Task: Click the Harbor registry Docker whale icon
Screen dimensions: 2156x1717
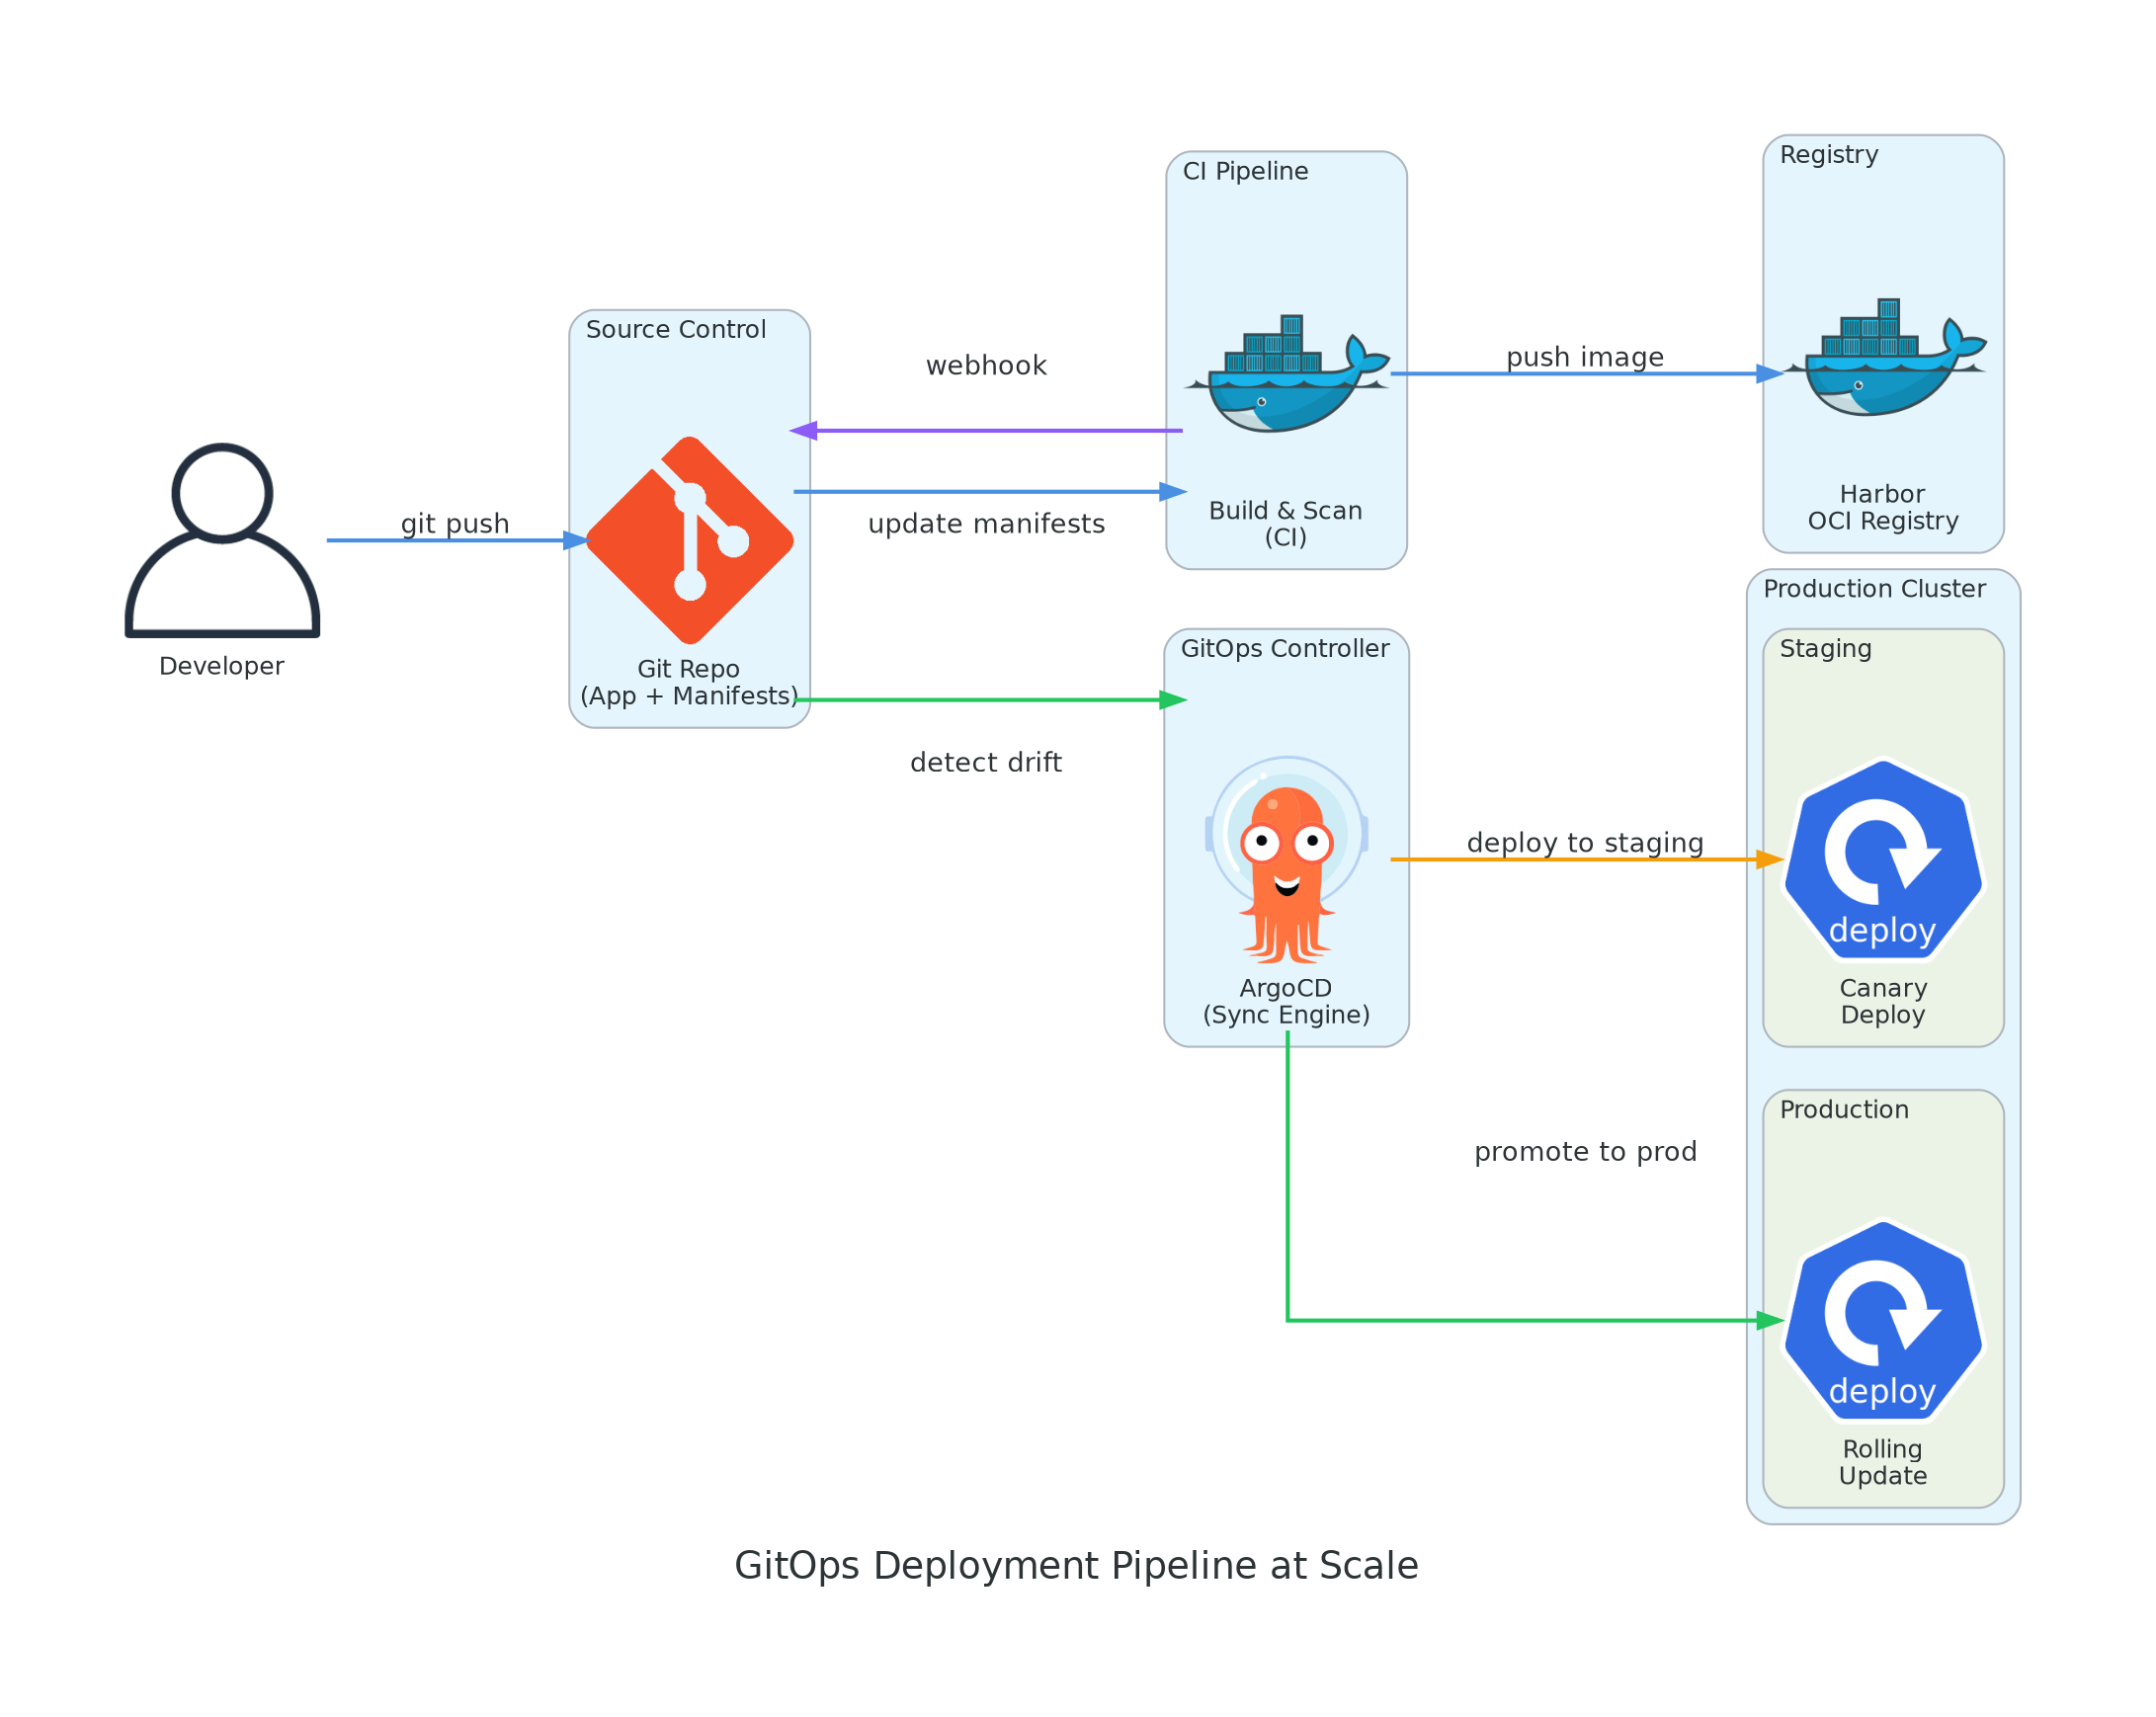Action: (1884, 357)
